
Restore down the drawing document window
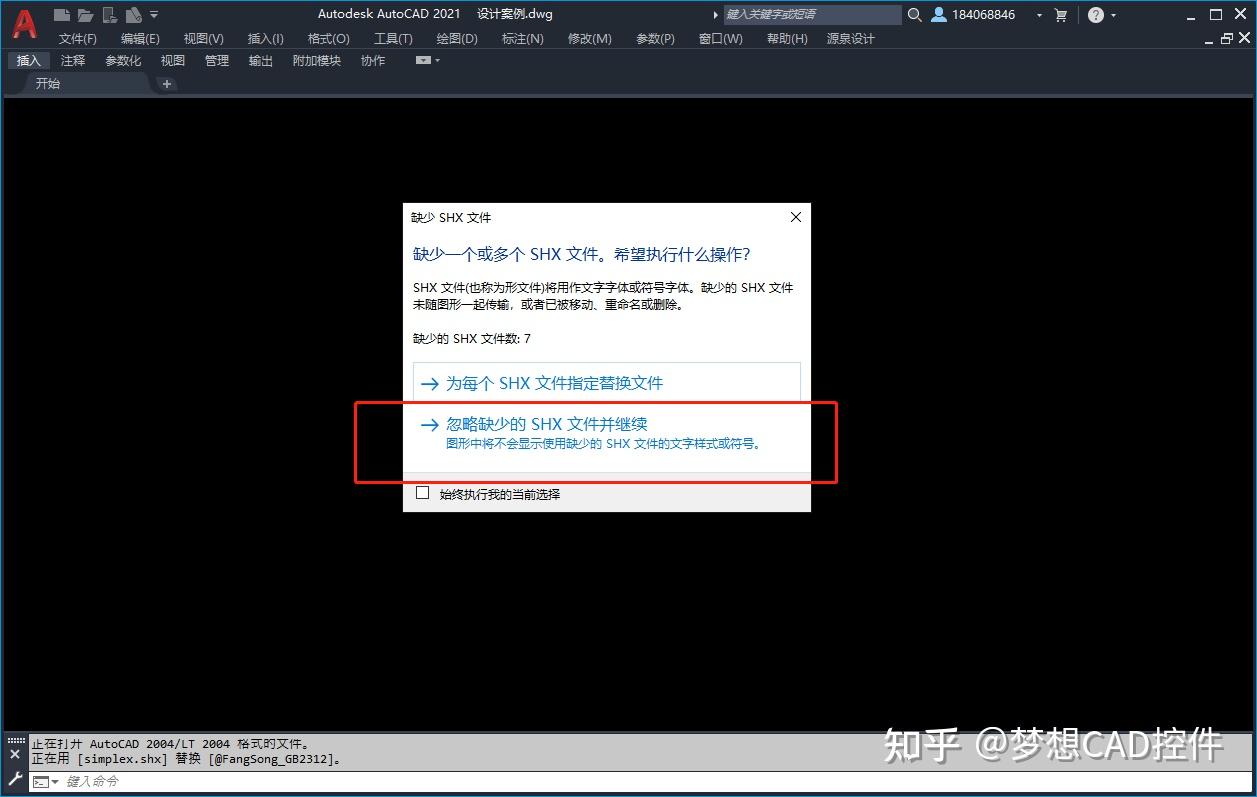[x=1226, y=39]
